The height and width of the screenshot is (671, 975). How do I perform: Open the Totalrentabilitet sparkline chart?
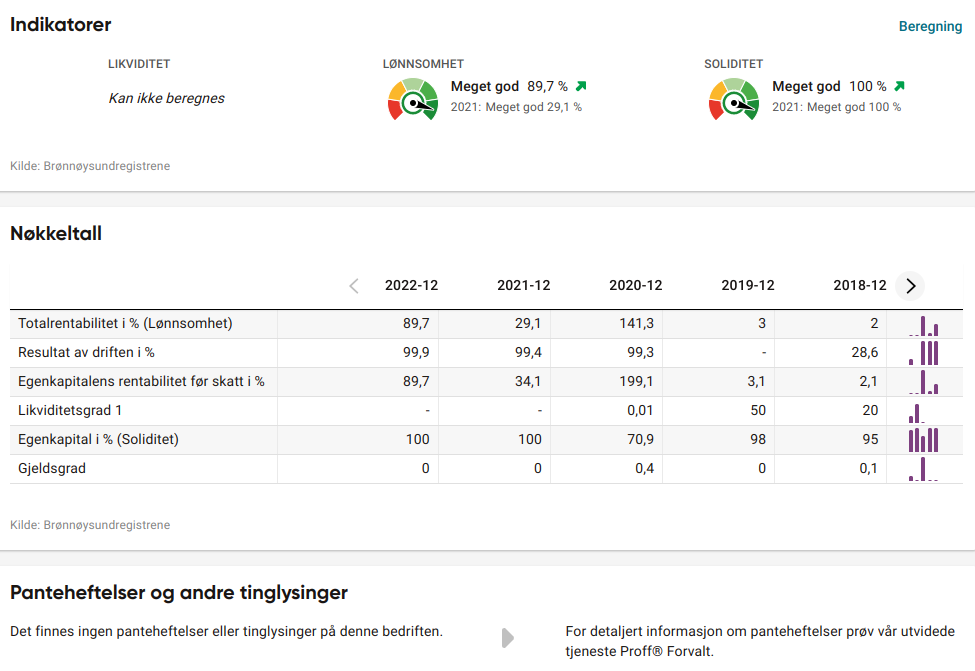923,325
